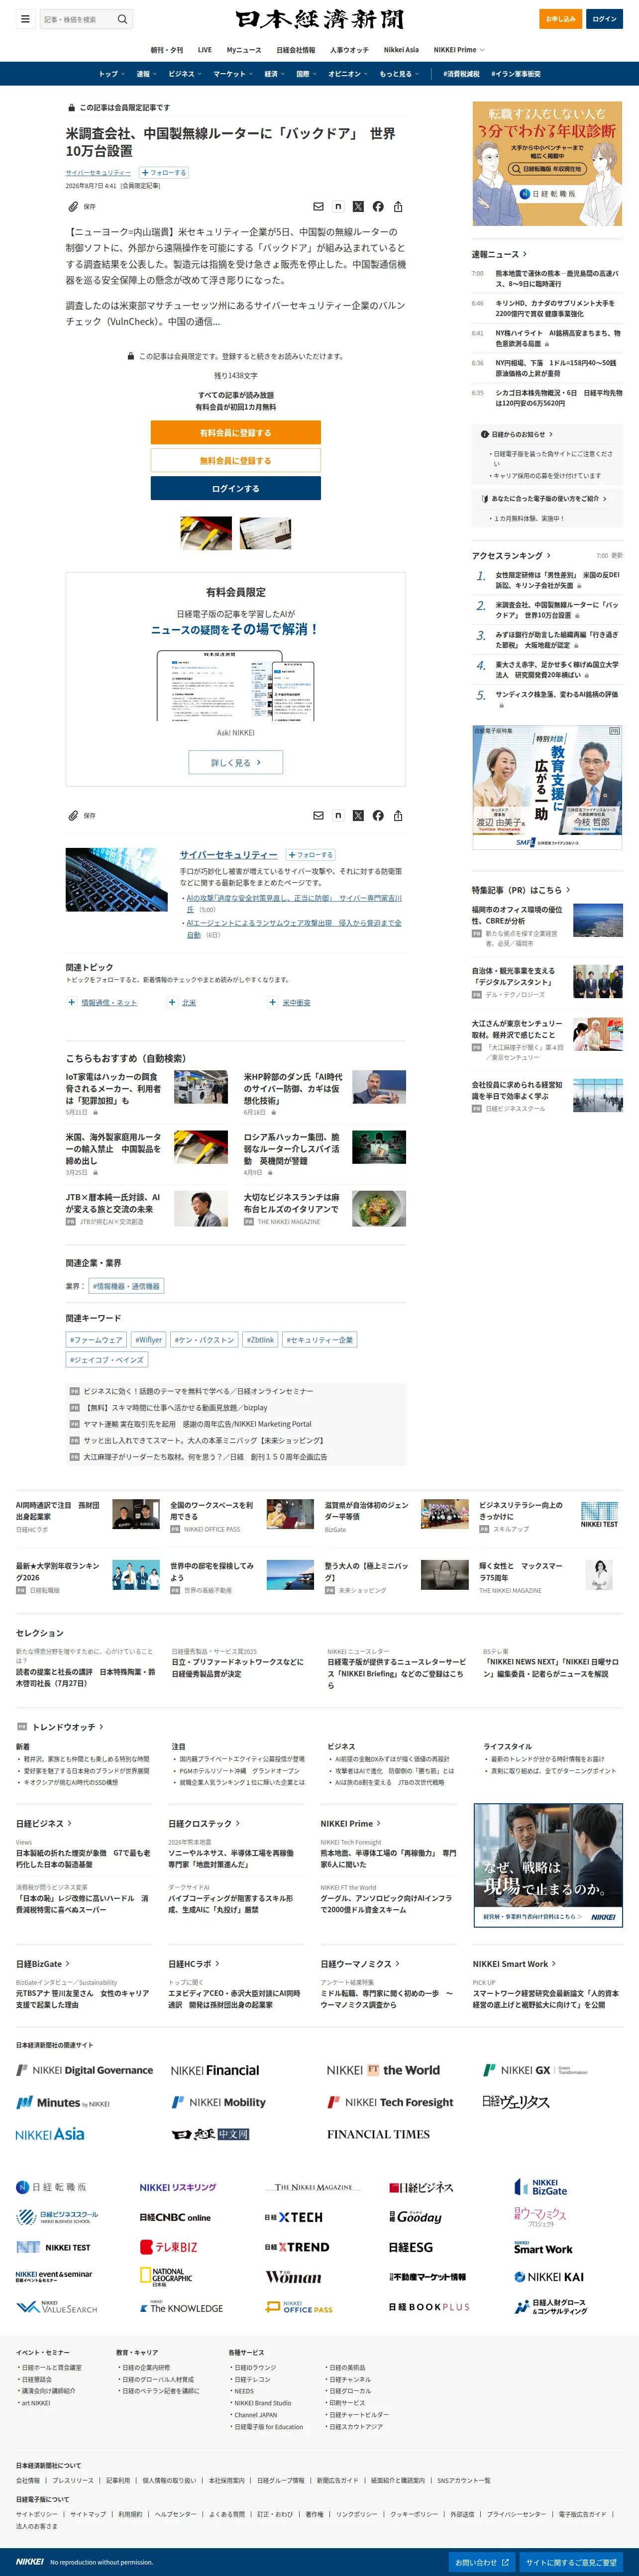Image resolution: width=639 pixels, height=2576 pixels.
Task: Open the テレ東BIZ logo link
Action: click(169, 2247)
